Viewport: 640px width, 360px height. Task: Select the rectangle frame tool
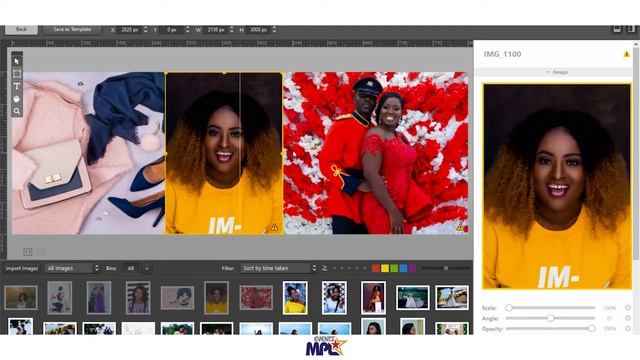point(17,74)
